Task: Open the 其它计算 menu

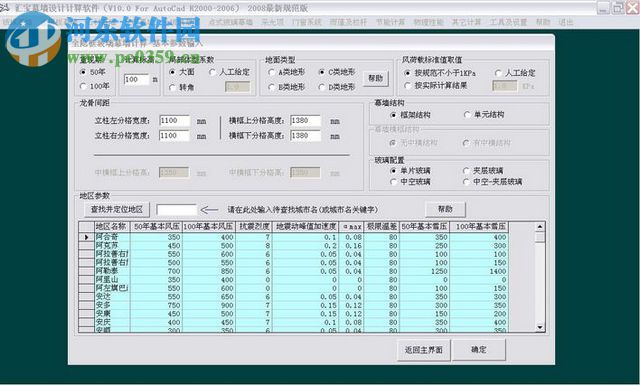Action: point(466,22)
